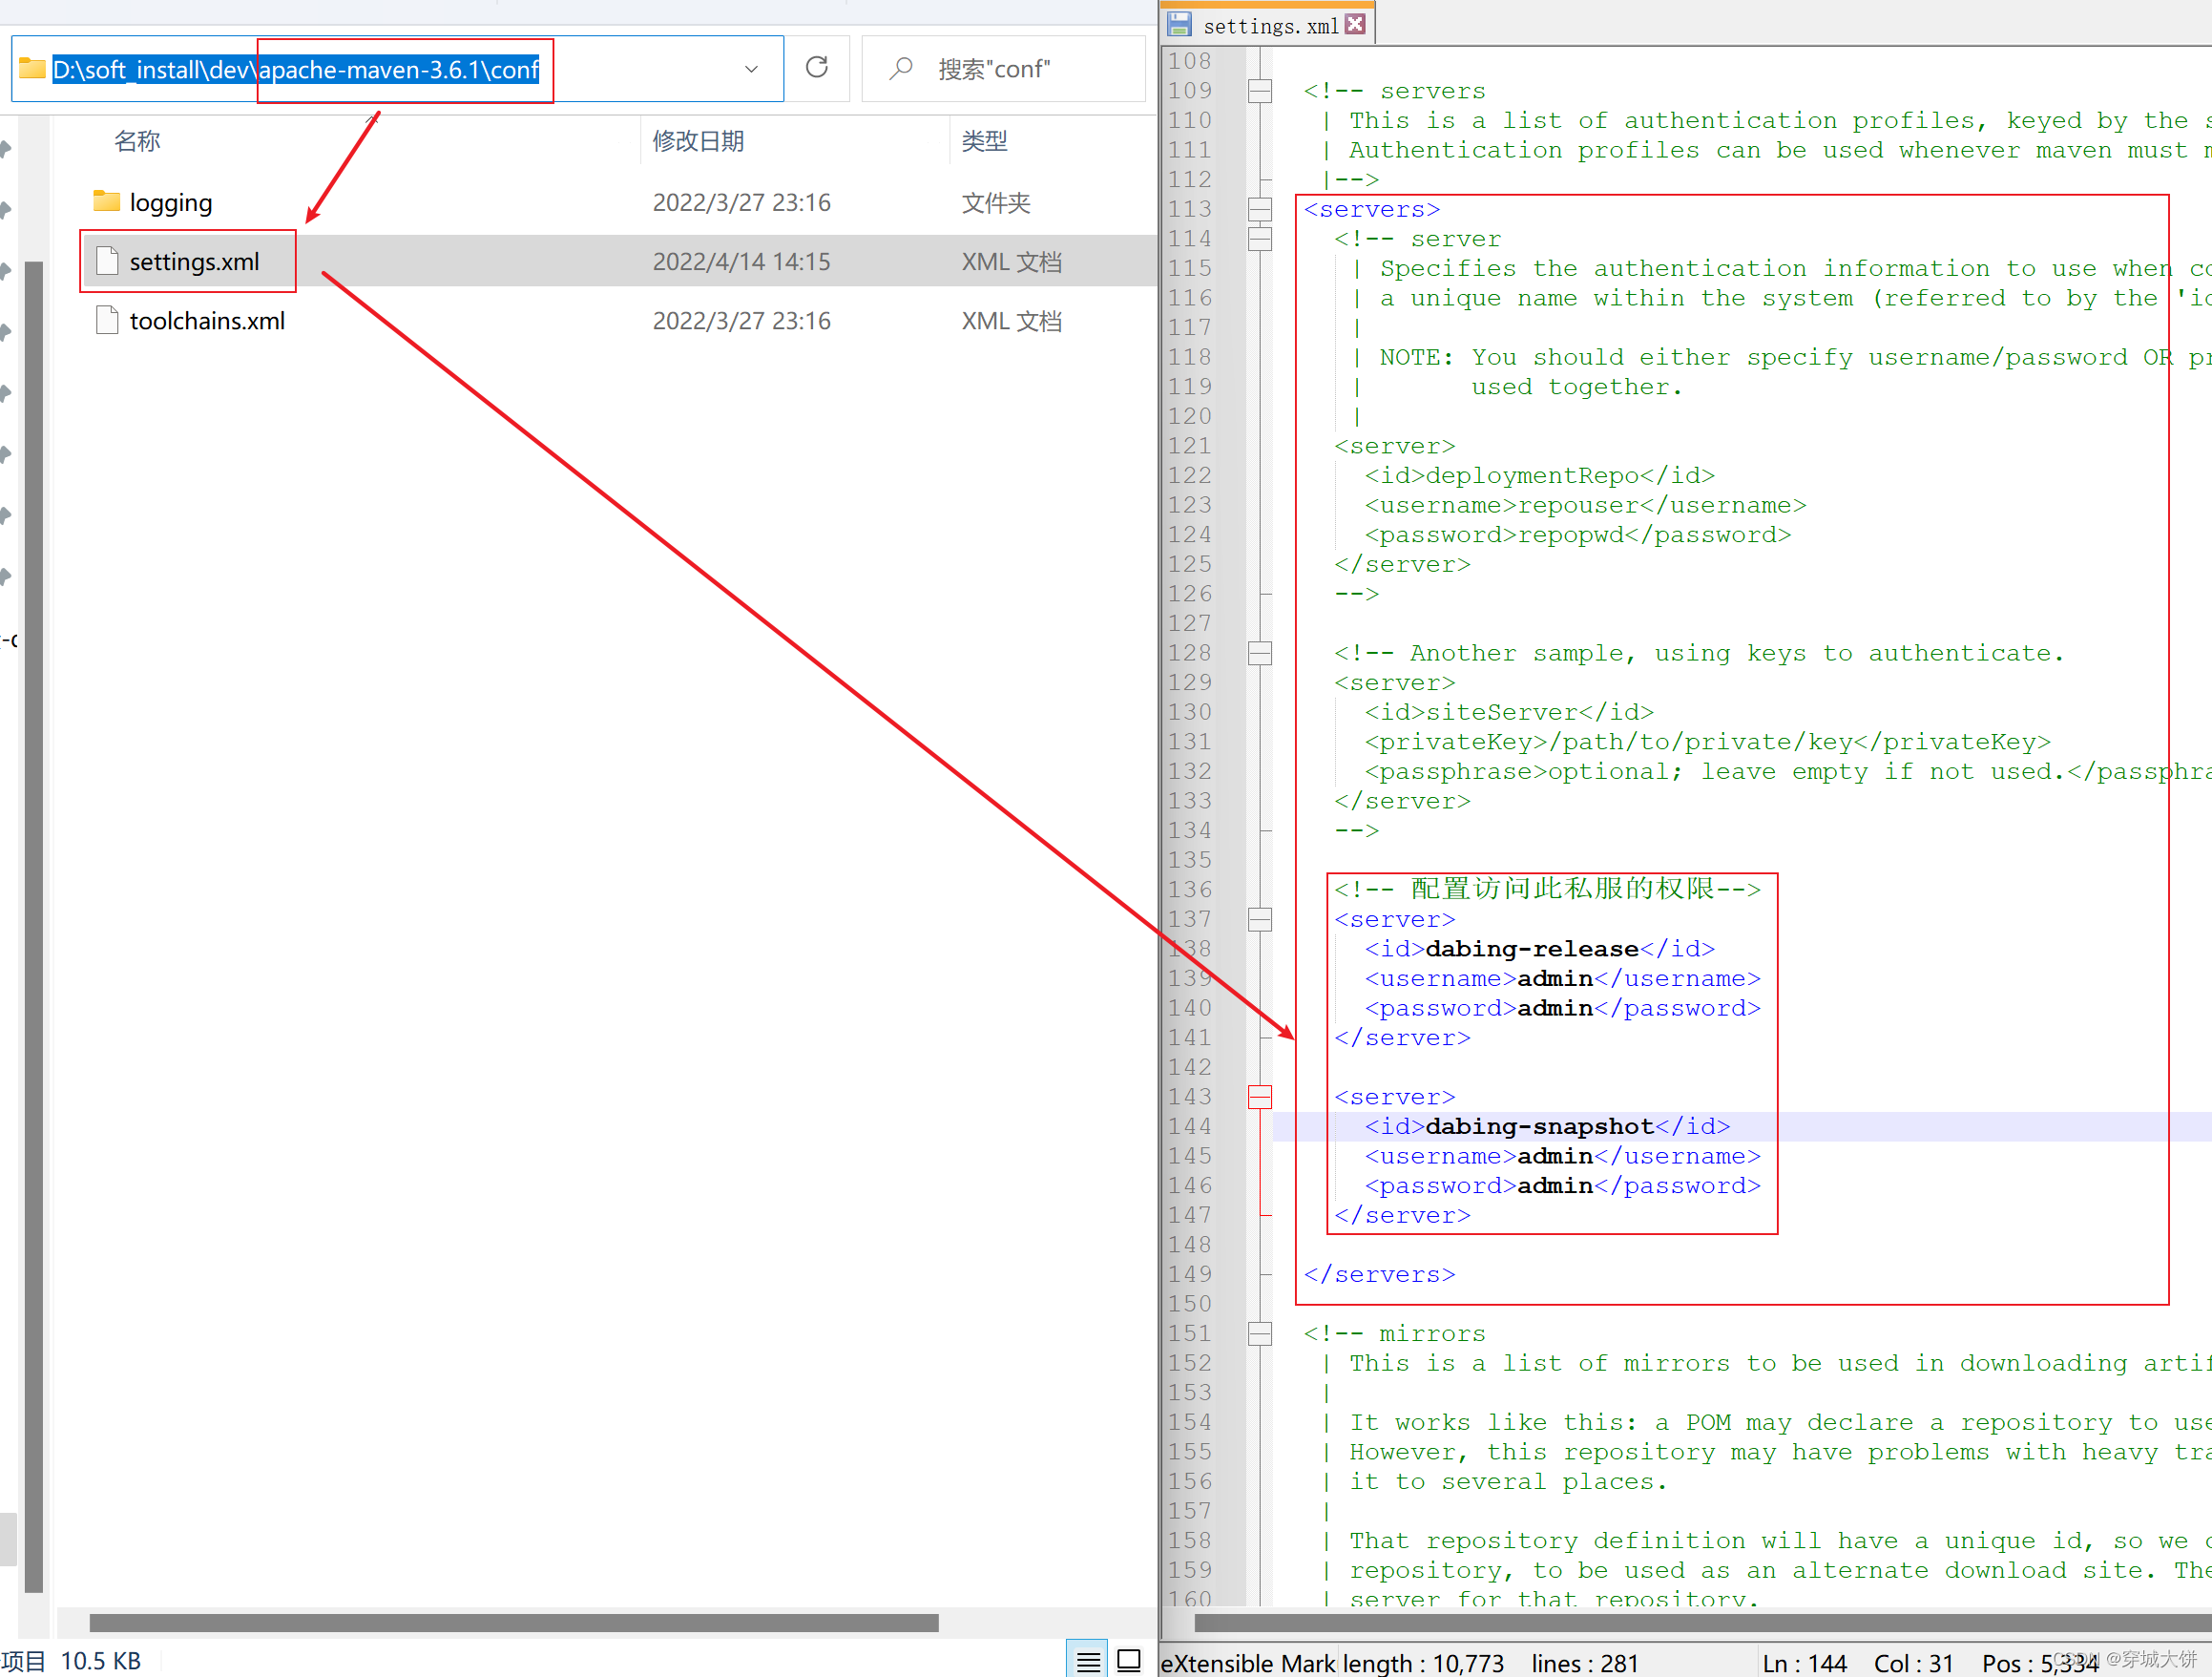2212x1677 pixels.
Task: Click the save disk icon on settings.xml tab
Action: click(x=1180, y=24)
